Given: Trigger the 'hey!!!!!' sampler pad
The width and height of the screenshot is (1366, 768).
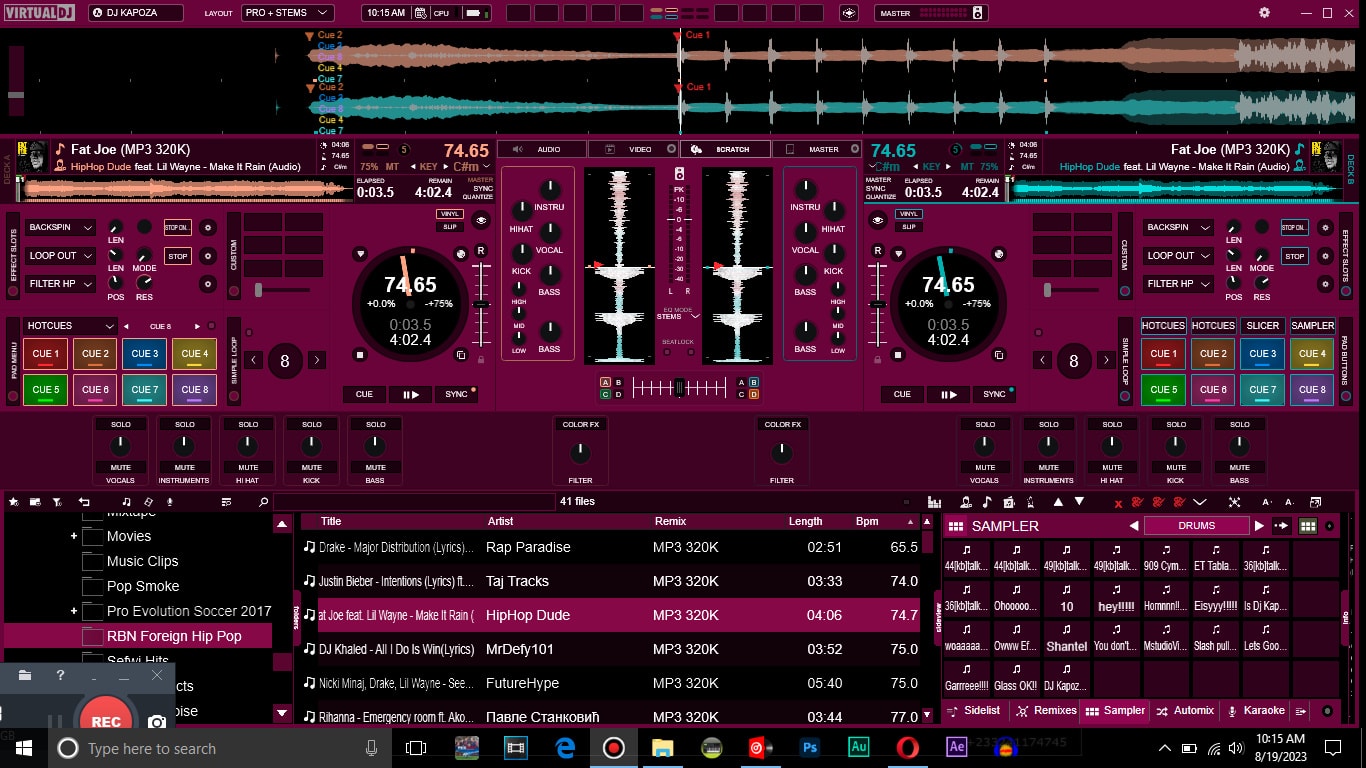Looking at the screenshot, I should pos(1116,599).
